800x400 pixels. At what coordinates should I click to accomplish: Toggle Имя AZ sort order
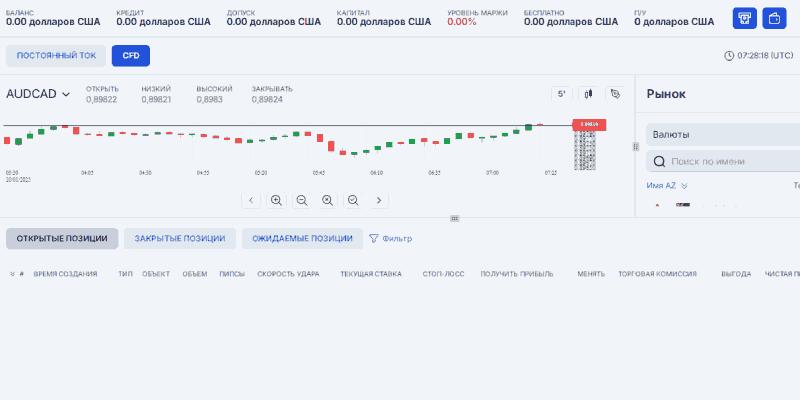(x=668, y=185)
